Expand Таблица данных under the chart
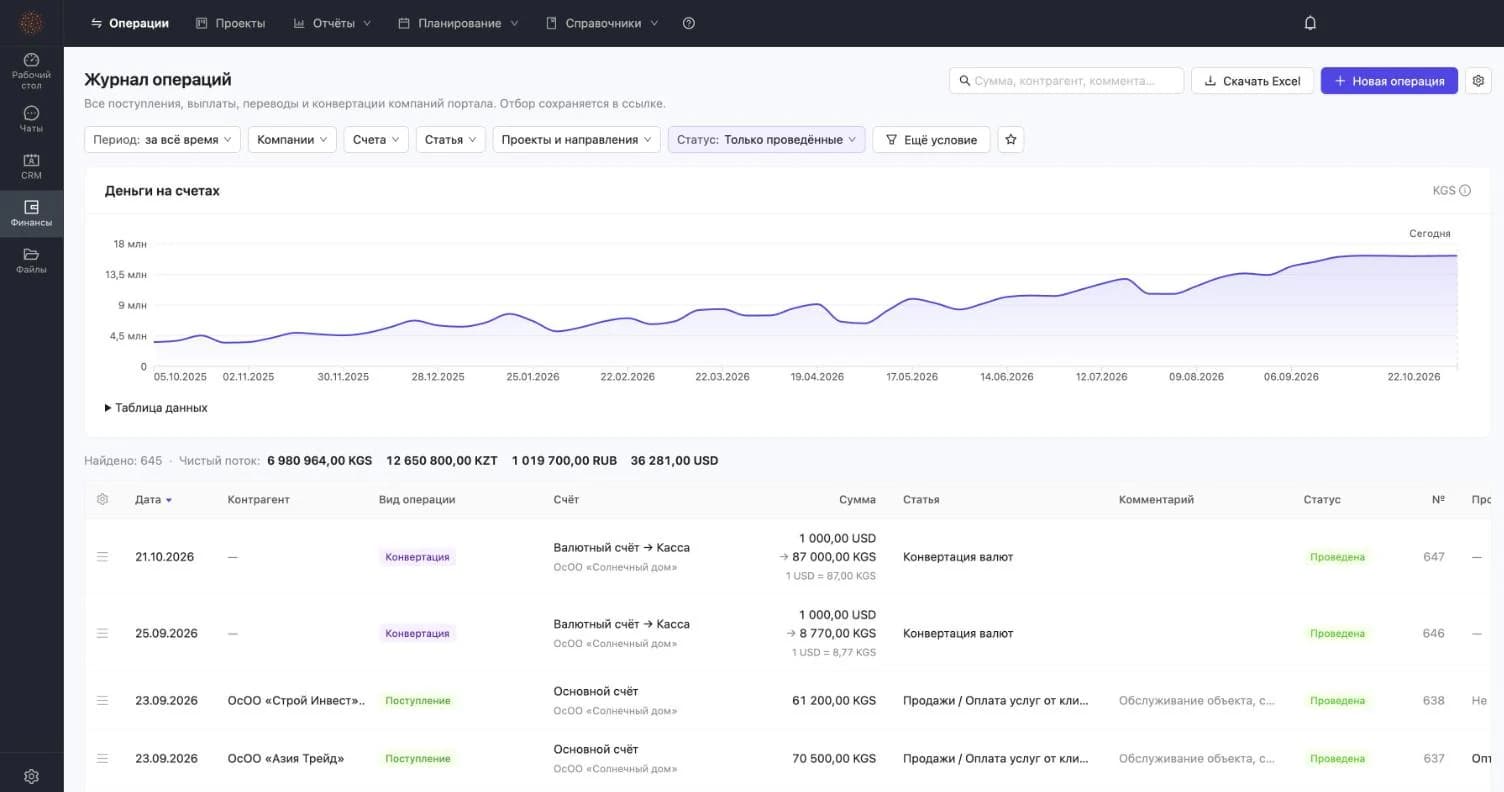The width and height of the screenshot is (1504, 792). (156, 408)
